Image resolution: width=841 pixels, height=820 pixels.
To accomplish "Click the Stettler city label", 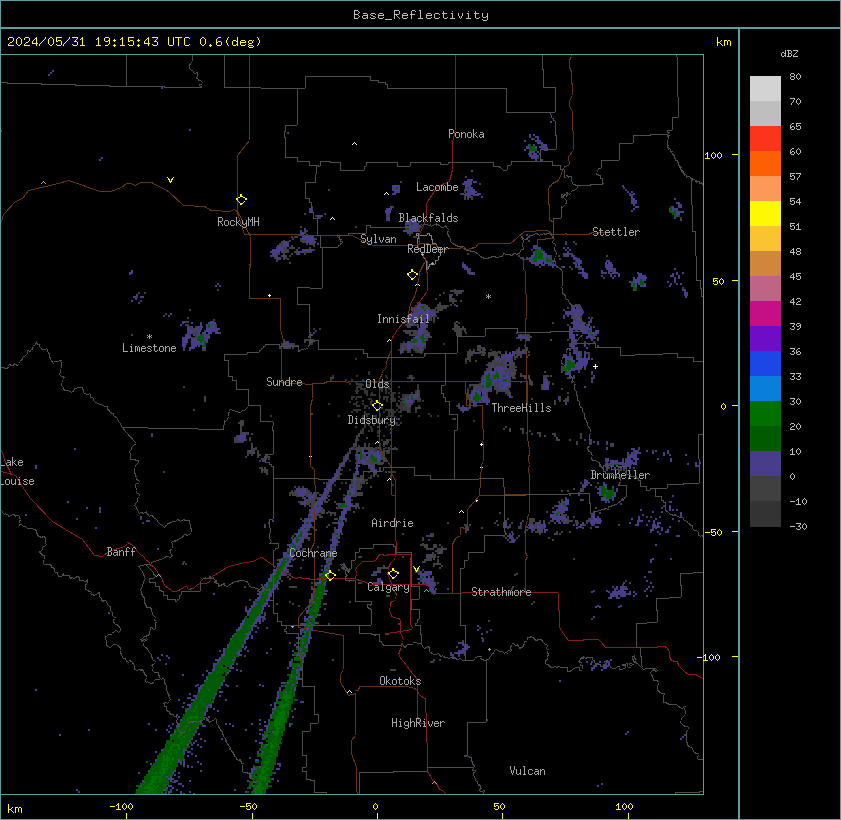I will point(616,232).
